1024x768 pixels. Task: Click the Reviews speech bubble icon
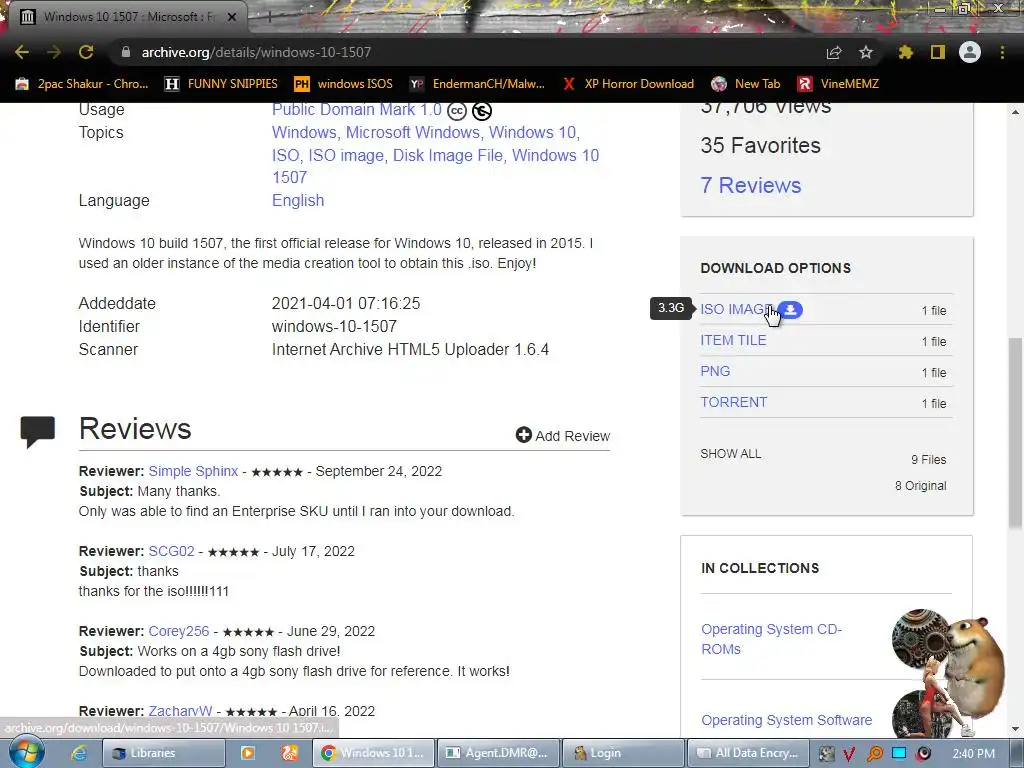tap(37, 432)
